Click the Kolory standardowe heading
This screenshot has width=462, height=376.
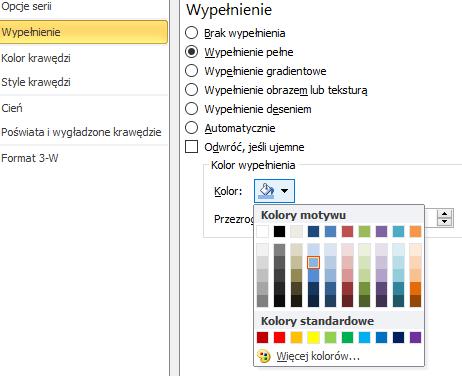317,321
